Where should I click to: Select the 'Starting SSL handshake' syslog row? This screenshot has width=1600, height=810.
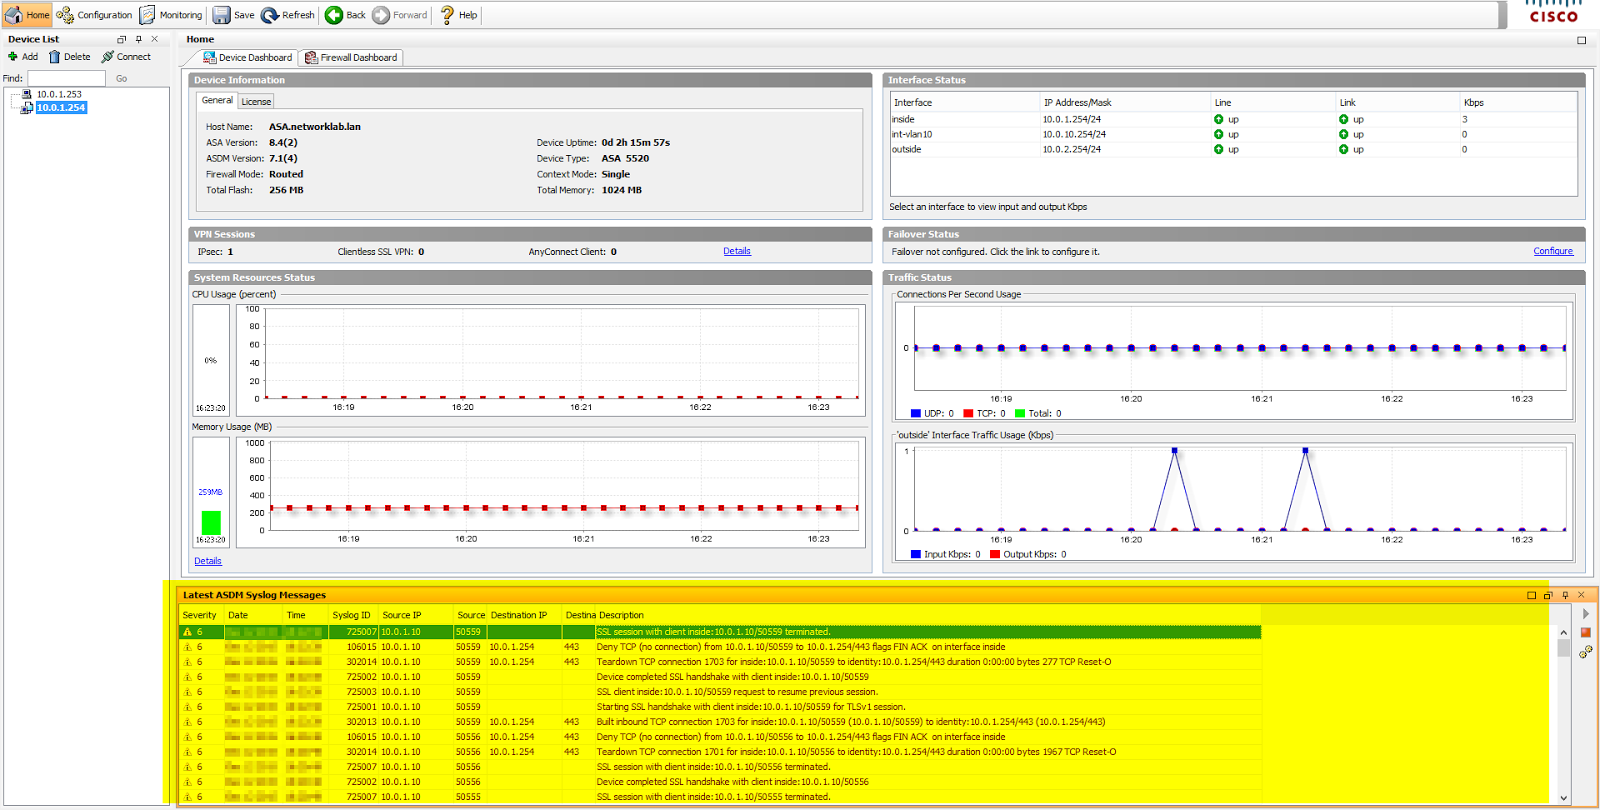720,707
